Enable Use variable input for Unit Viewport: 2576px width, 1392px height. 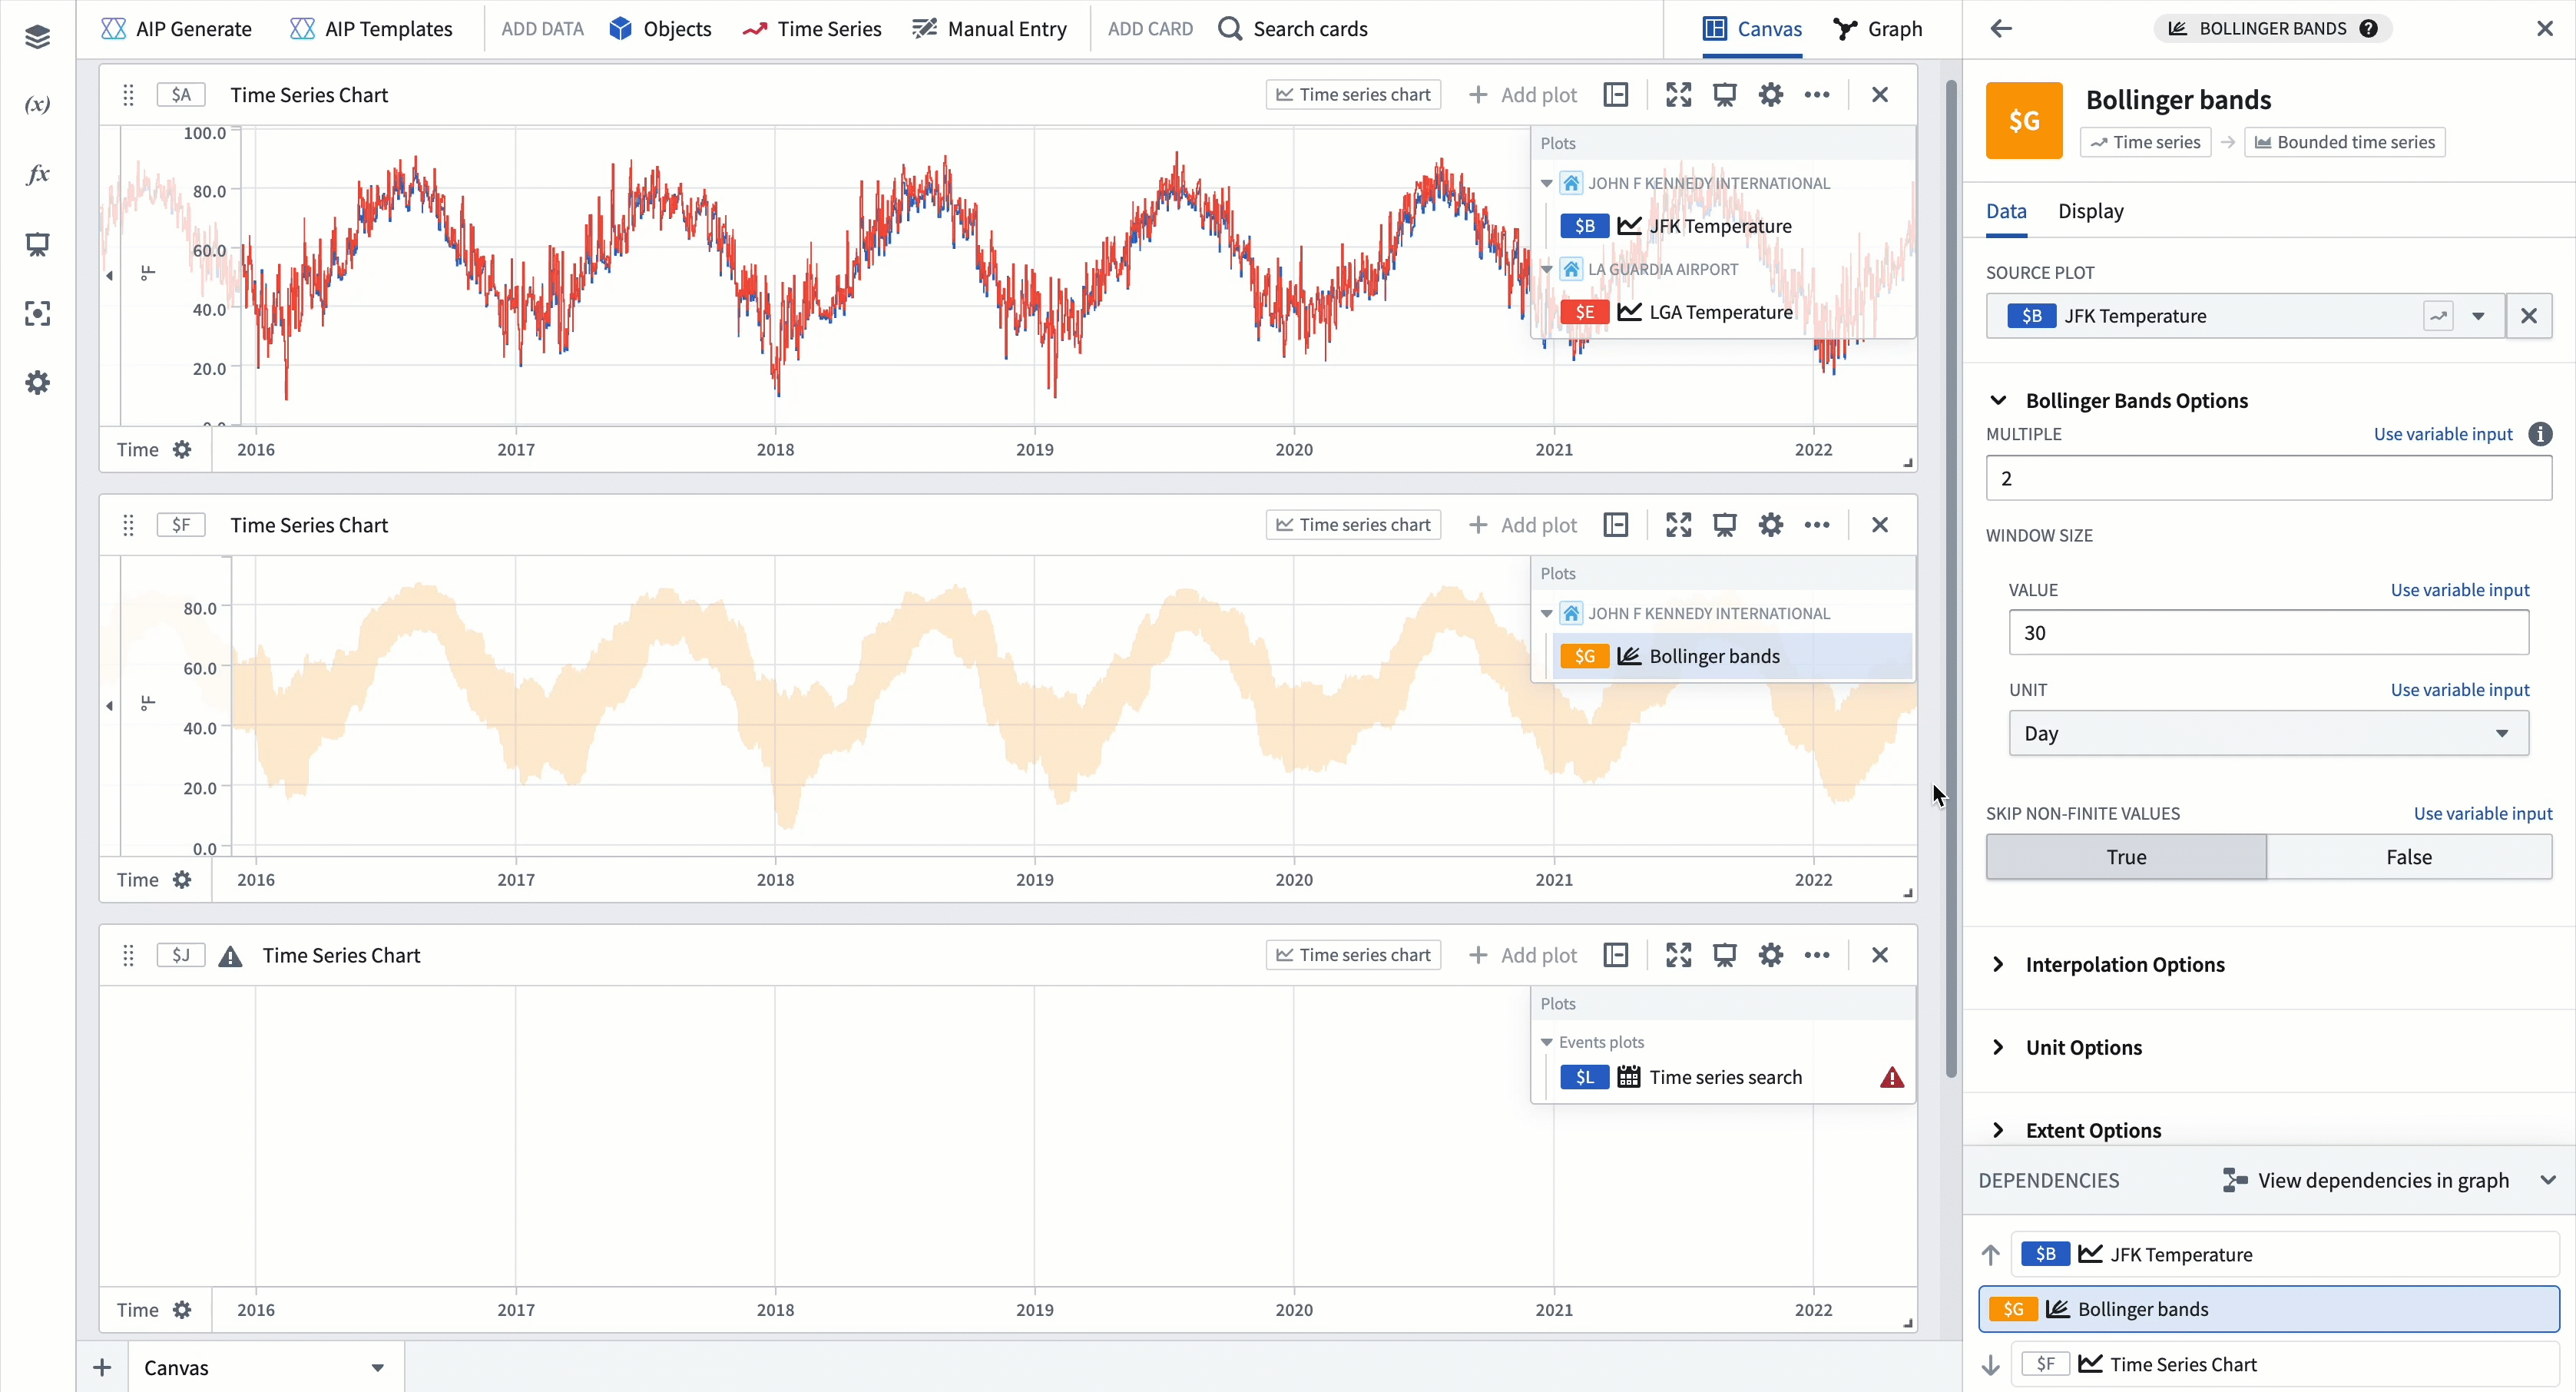(2461, 689)
